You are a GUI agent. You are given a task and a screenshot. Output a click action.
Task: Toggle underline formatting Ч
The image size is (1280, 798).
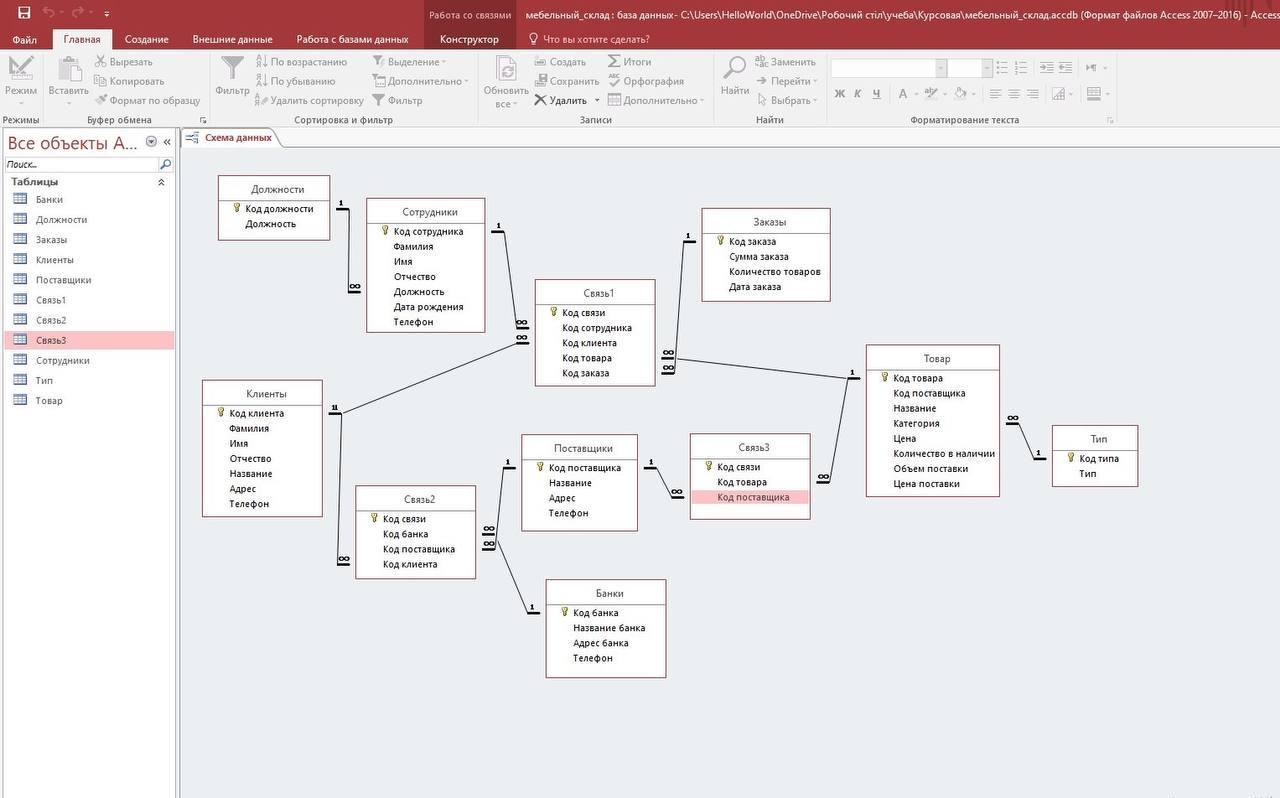pos(877,94)
